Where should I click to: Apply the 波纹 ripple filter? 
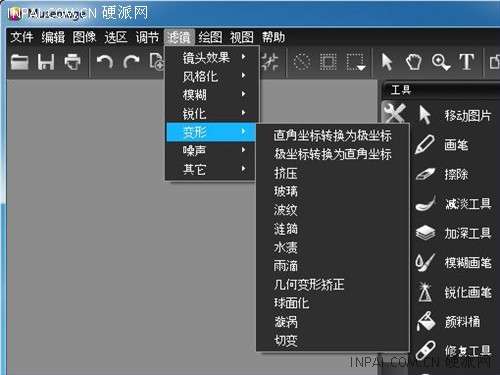pos(333,210)
